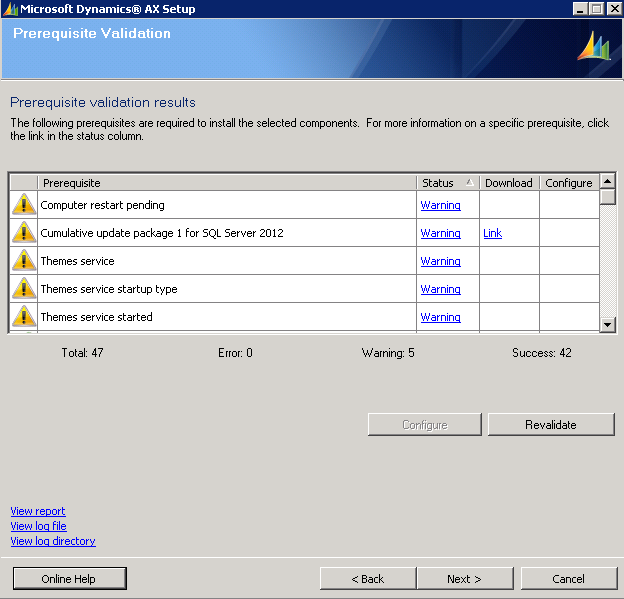624x599 pixels.
Task: Open the View report link
Action: 38,511
